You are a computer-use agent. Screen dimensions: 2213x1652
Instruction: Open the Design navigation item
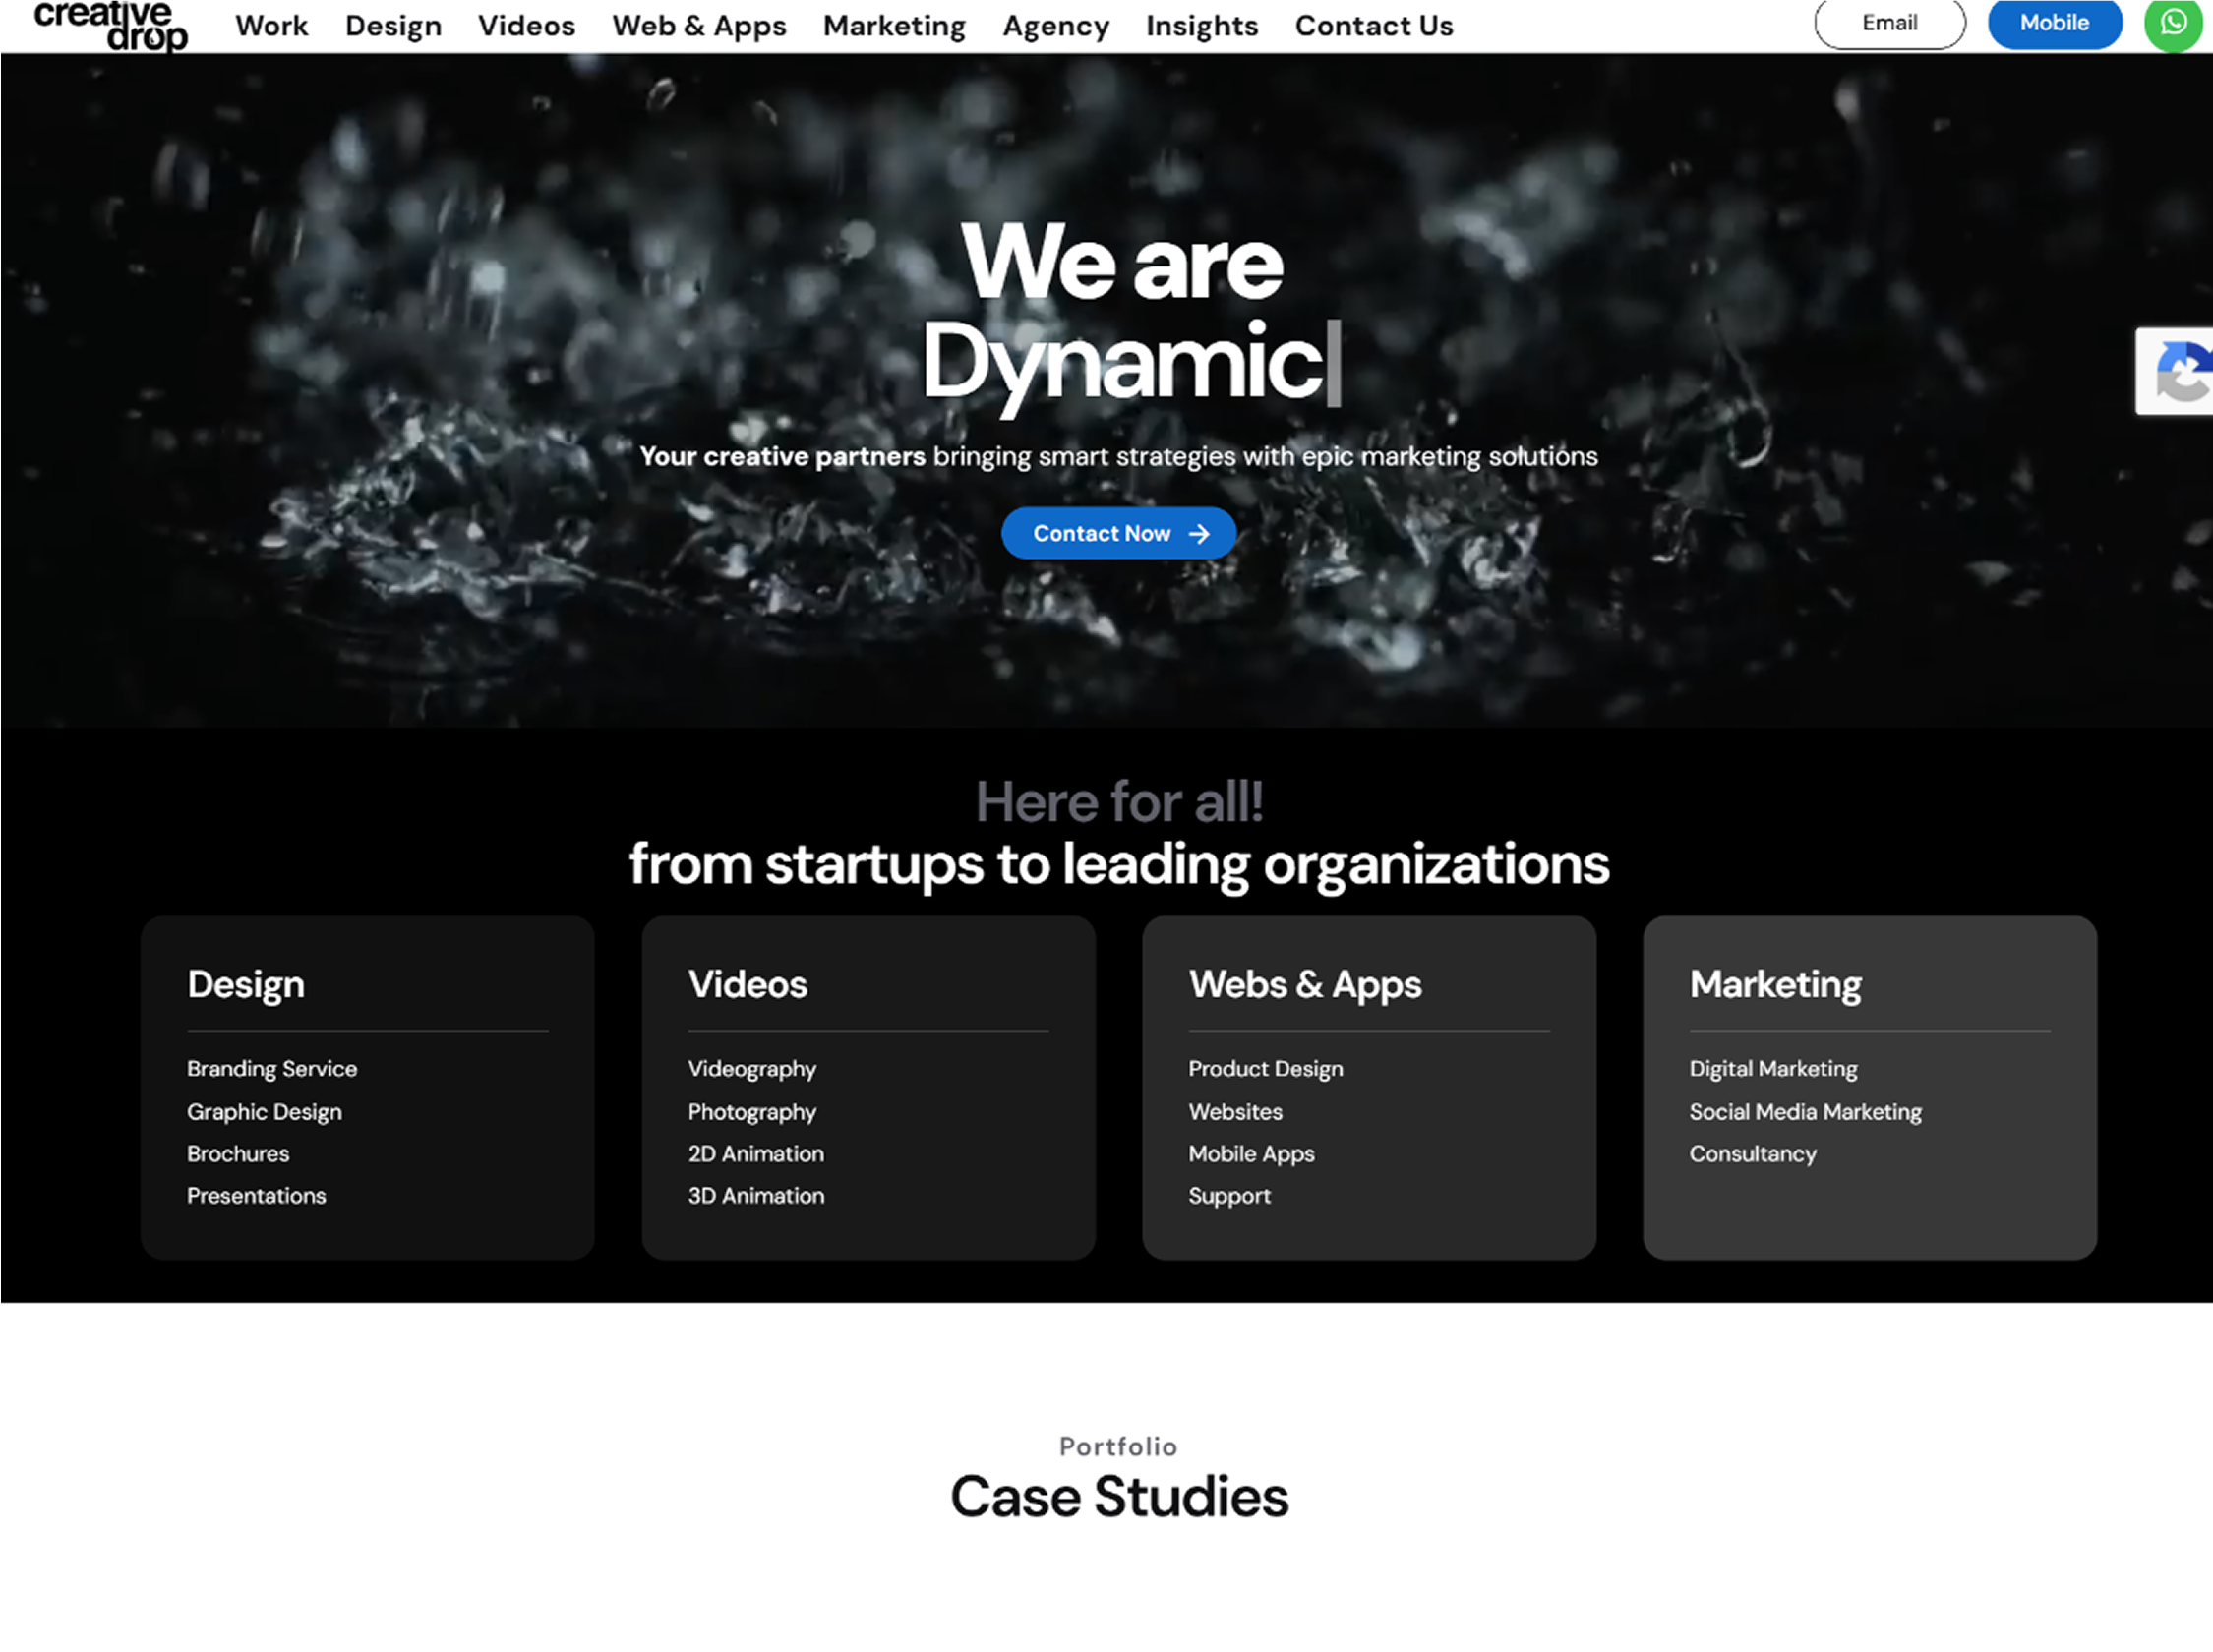(x=393, y=26)
